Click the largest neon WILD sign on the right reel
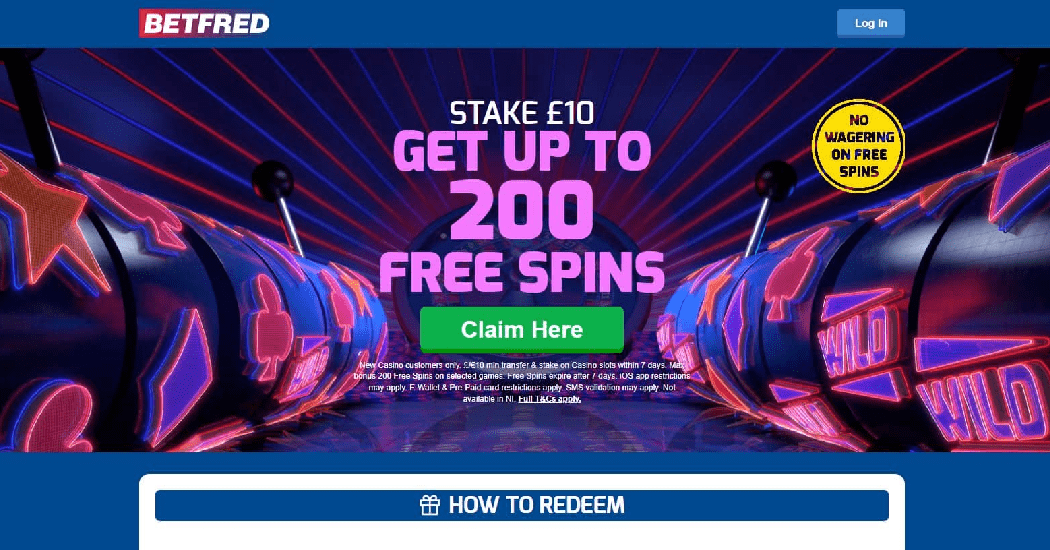1050x550 pixels. pyautogui.click(x=982, y=402)
